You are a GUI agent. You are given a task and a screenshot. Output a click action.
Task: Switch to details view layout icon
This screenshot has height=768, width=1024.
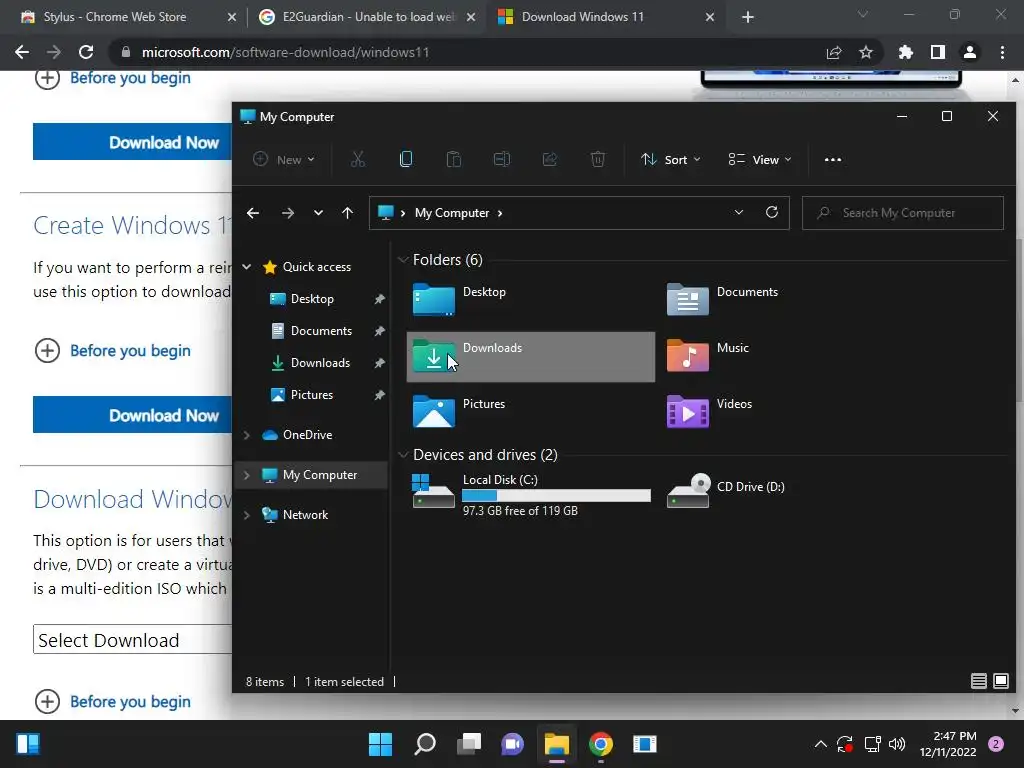click(x=978, y=681)
